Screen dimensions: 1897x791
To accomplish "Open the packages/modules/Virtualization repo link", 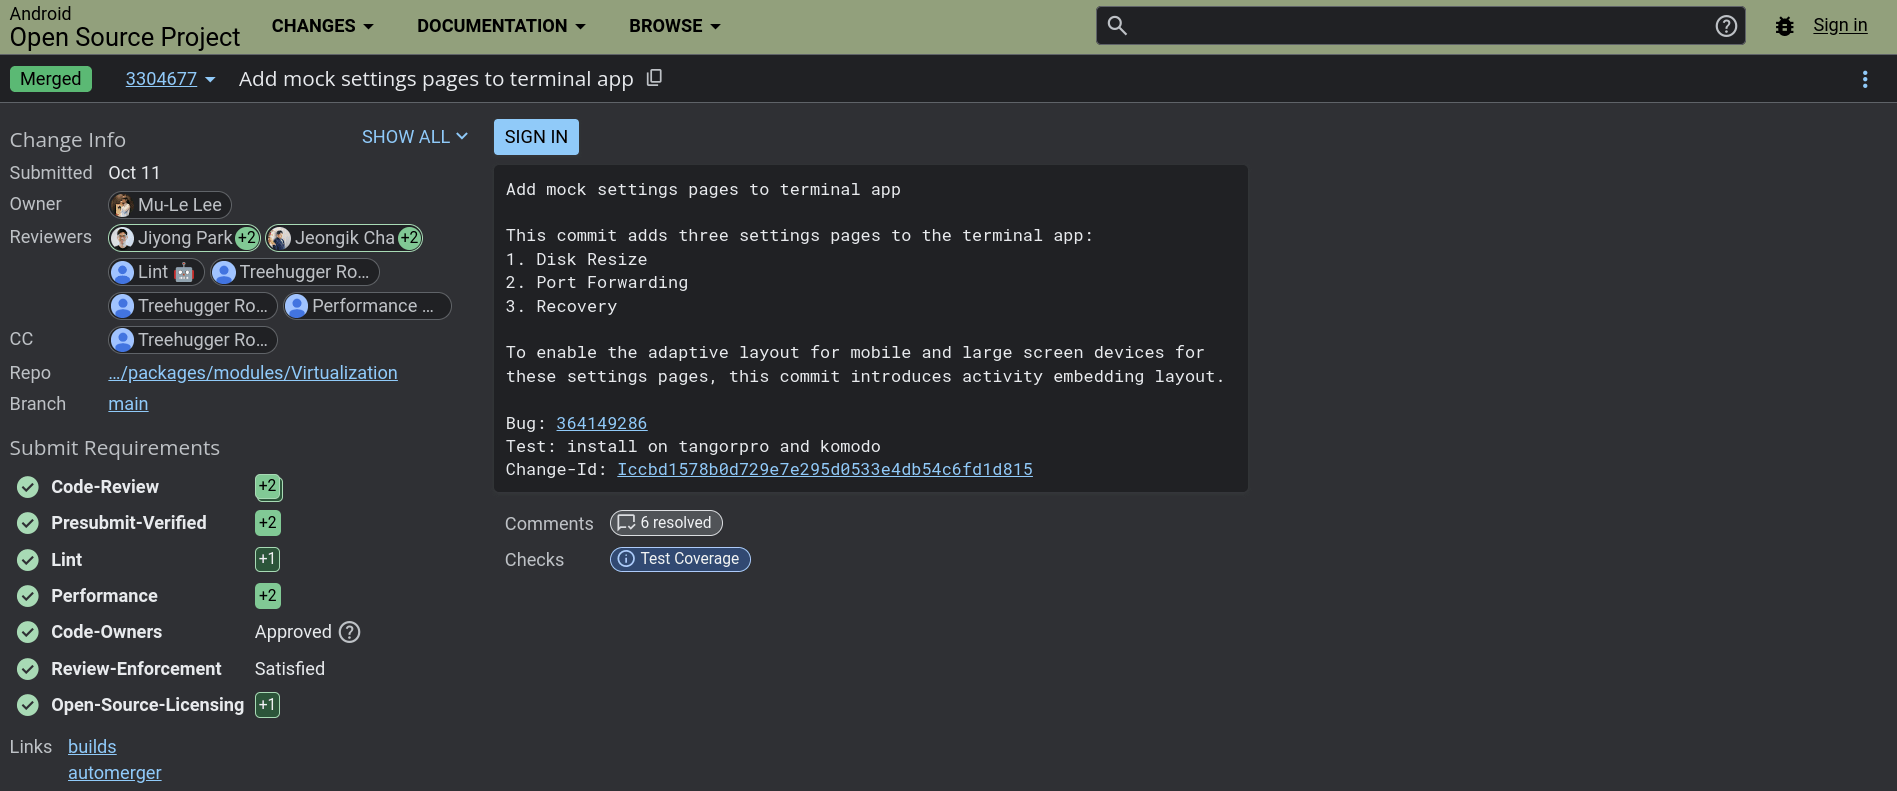I will (253, 373).
